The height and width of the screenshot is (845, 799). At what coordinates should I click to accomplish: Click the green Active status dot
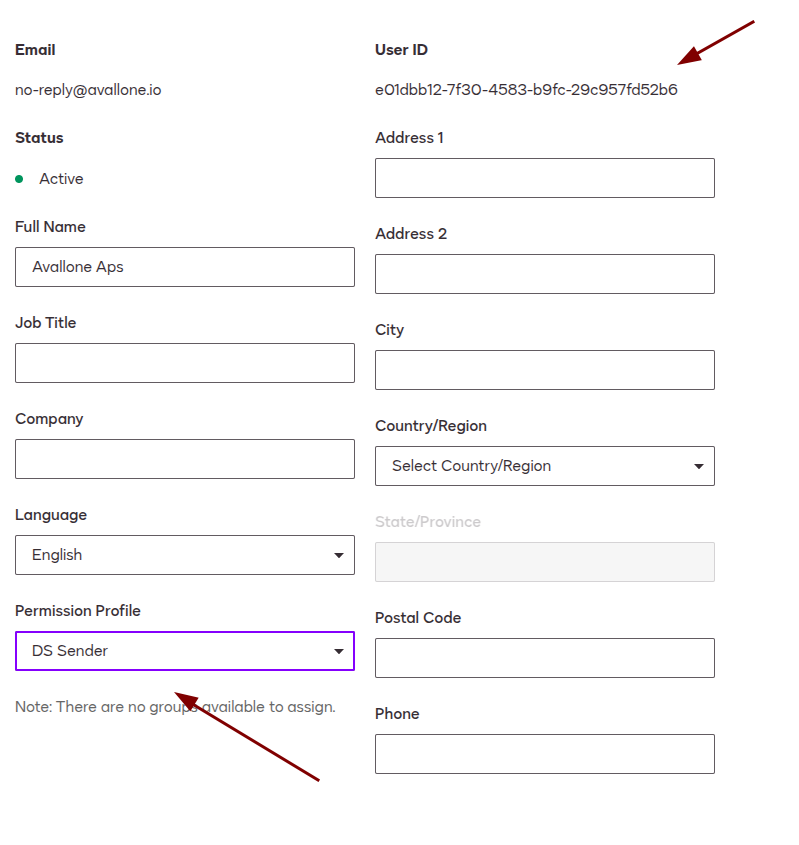pos(19,179)
